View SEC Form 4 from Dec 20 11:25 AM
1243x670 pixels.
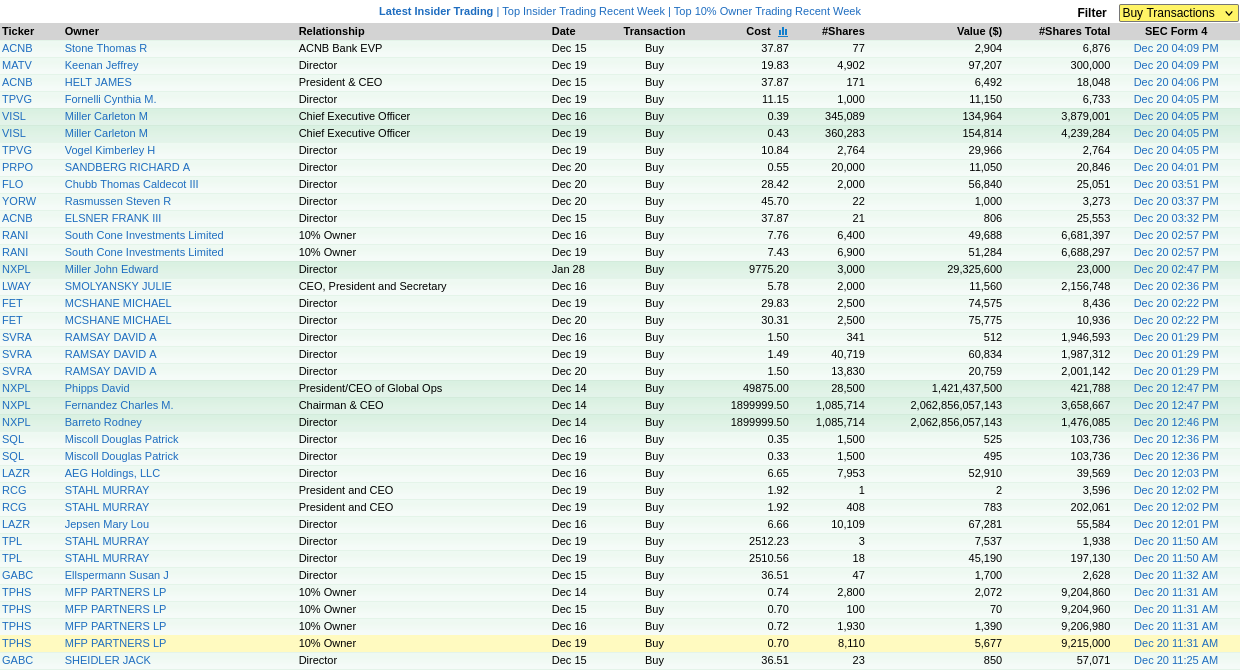pos(1176,660)
